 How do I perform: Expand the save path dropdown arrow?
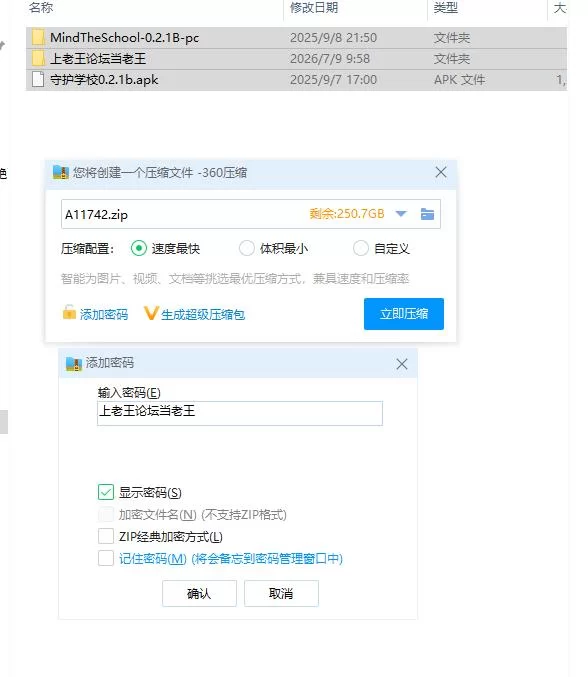click(x=401, y=214)
